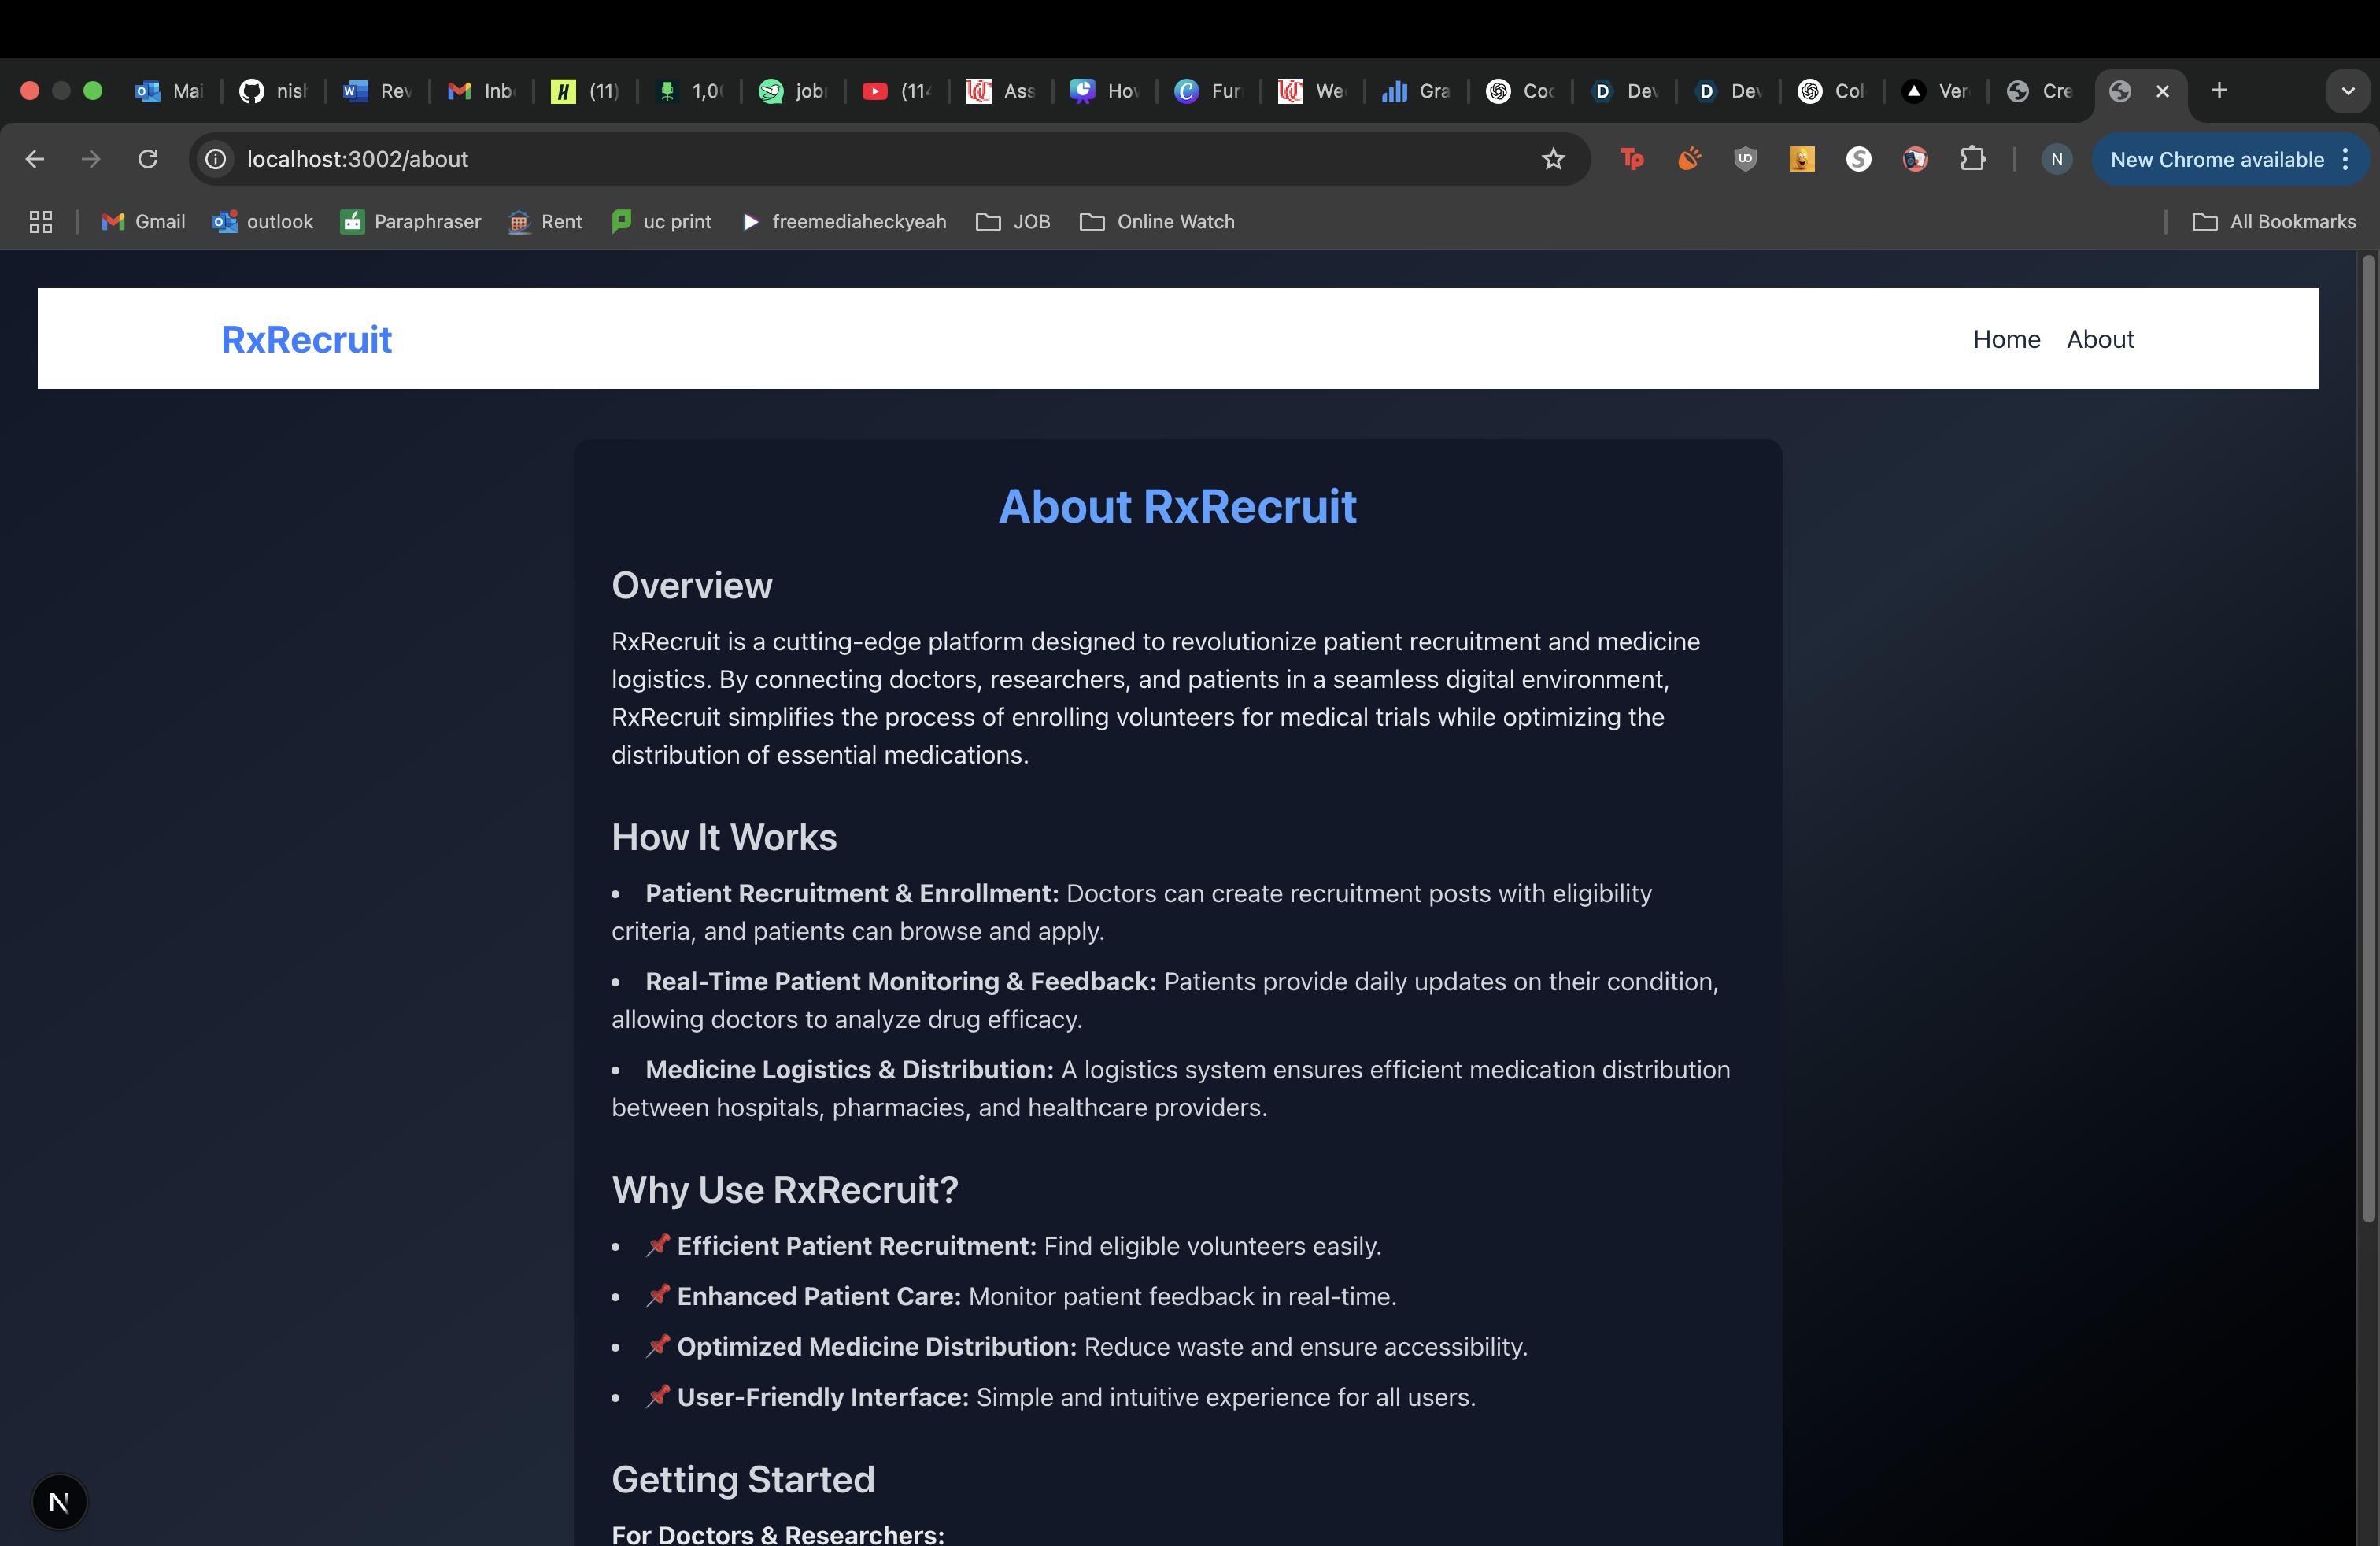
Task: Click the back navigation arrow
Action: tap(35, 159)
